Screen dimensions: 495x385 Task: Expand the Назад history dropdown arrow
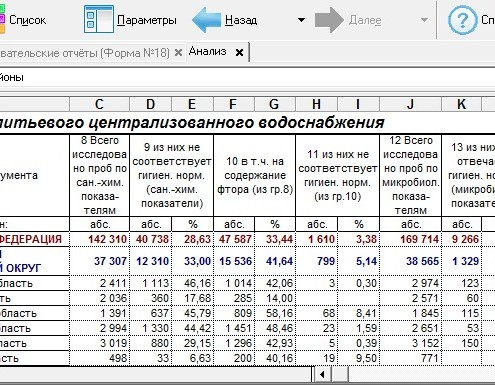click(301, 20)
